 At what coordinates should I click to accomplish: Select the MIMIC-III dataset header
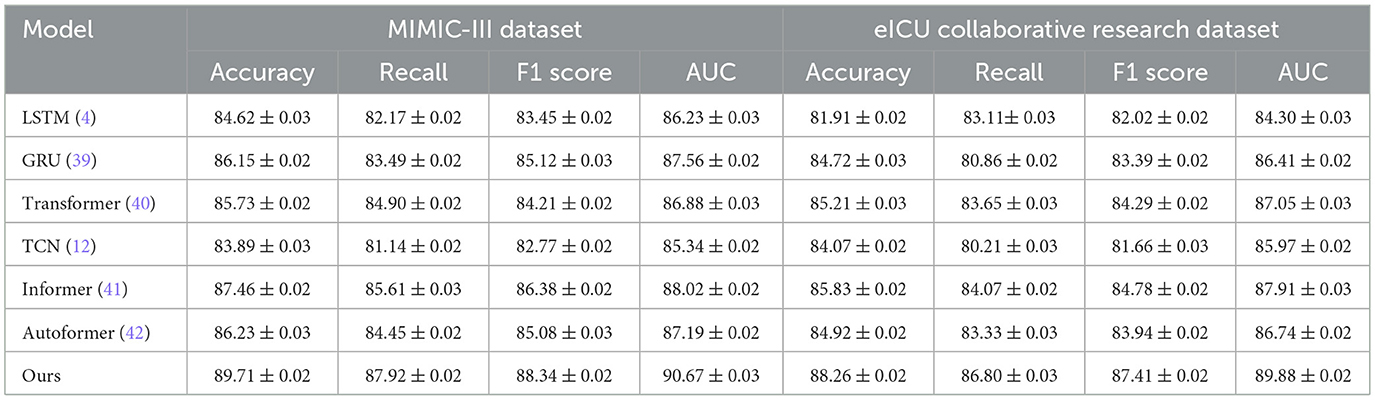click(485, 30)
